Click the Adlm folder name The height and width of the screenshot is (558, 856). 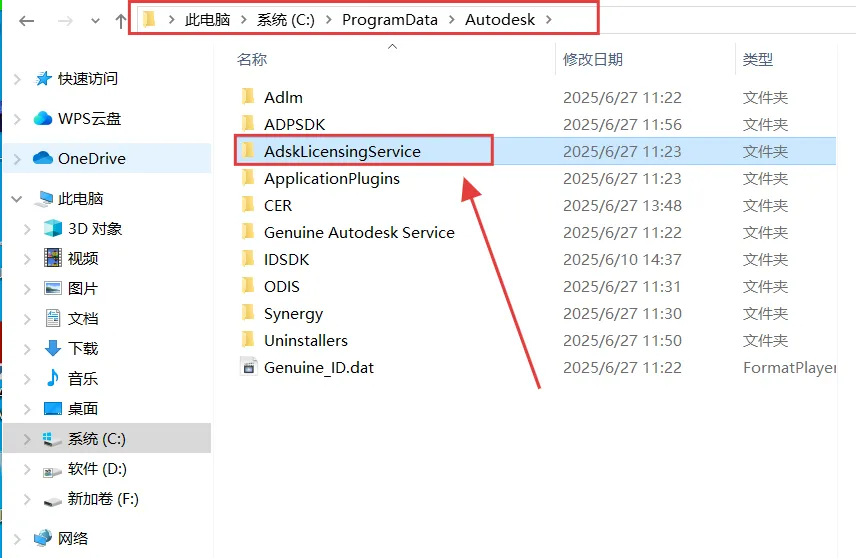point(283,97)
